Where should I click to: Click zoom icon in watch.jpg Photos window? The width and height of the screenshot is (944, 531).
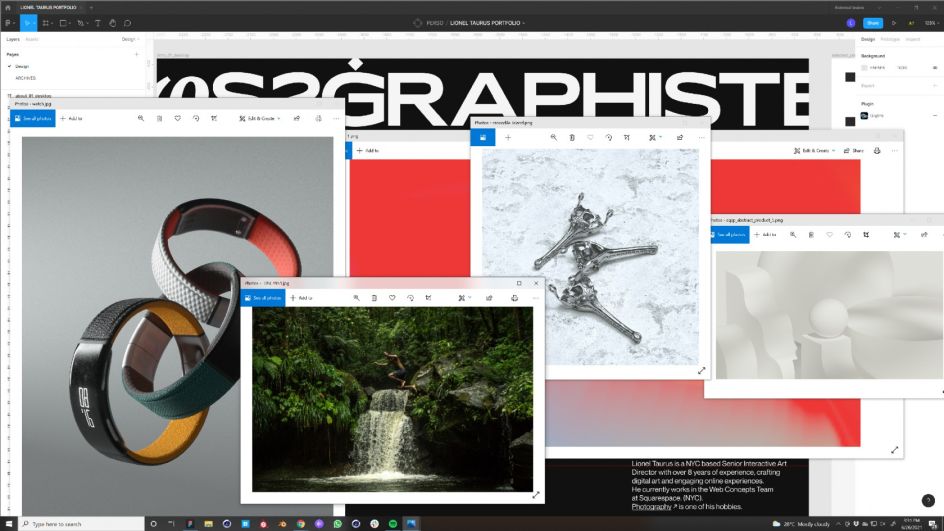coord(141,118)
